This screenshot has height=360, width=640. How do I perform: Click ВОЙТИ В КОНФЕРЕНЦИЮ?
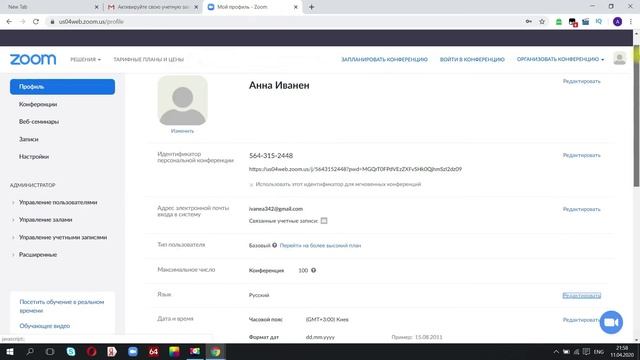point(472,60)
